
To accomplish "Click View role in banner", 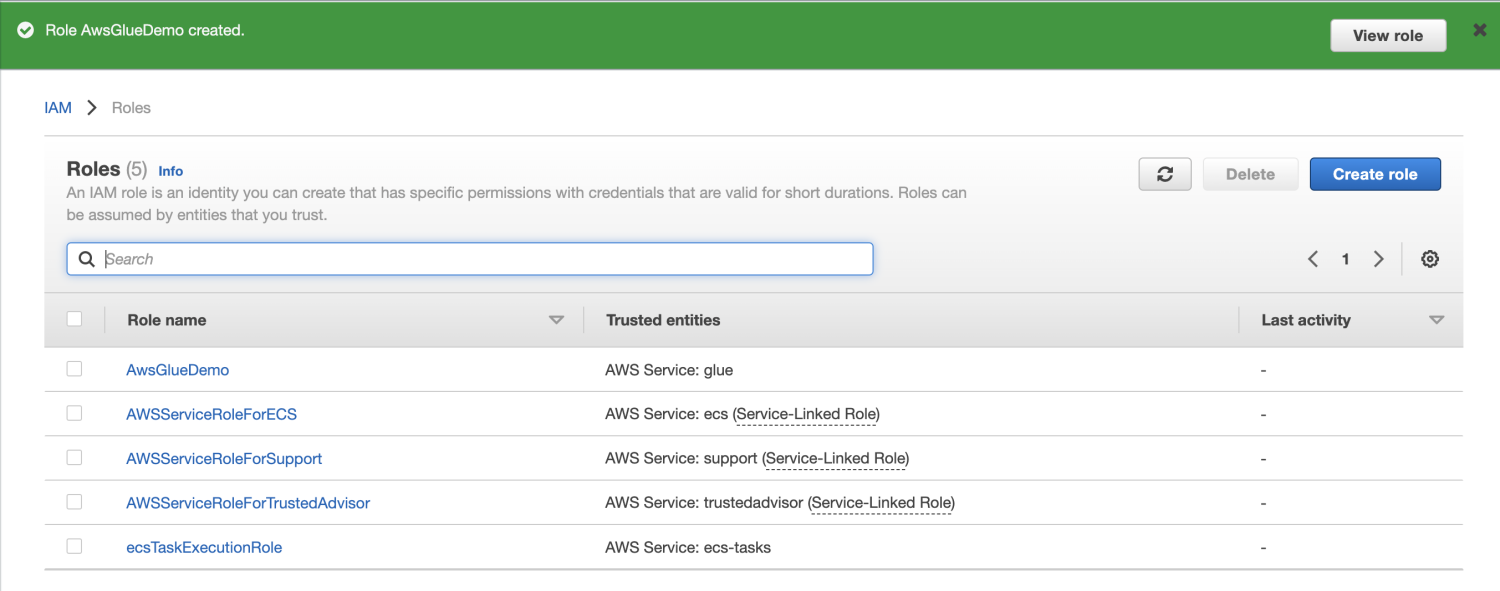I will [x=1387, y=35].
